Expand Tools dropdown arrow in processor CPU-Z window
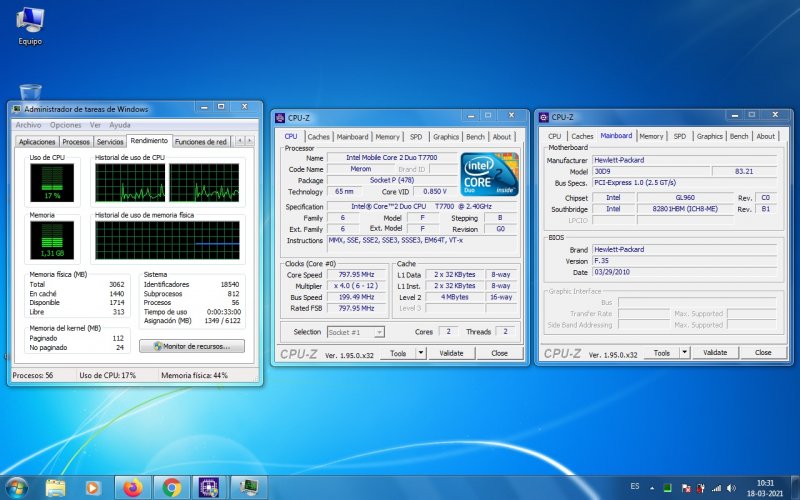The width and height of the screenshot is (800, 500). (421, 353)
